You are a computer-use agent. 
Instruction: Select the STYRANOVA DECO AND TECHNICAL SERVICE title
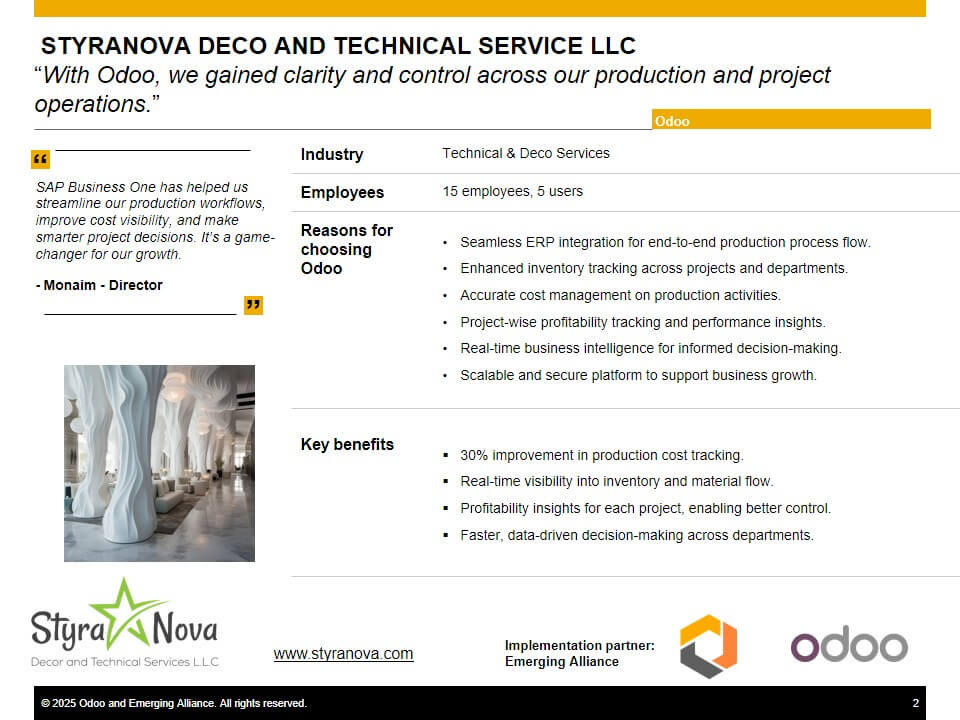pyautogui.click(x=338, y=46)
